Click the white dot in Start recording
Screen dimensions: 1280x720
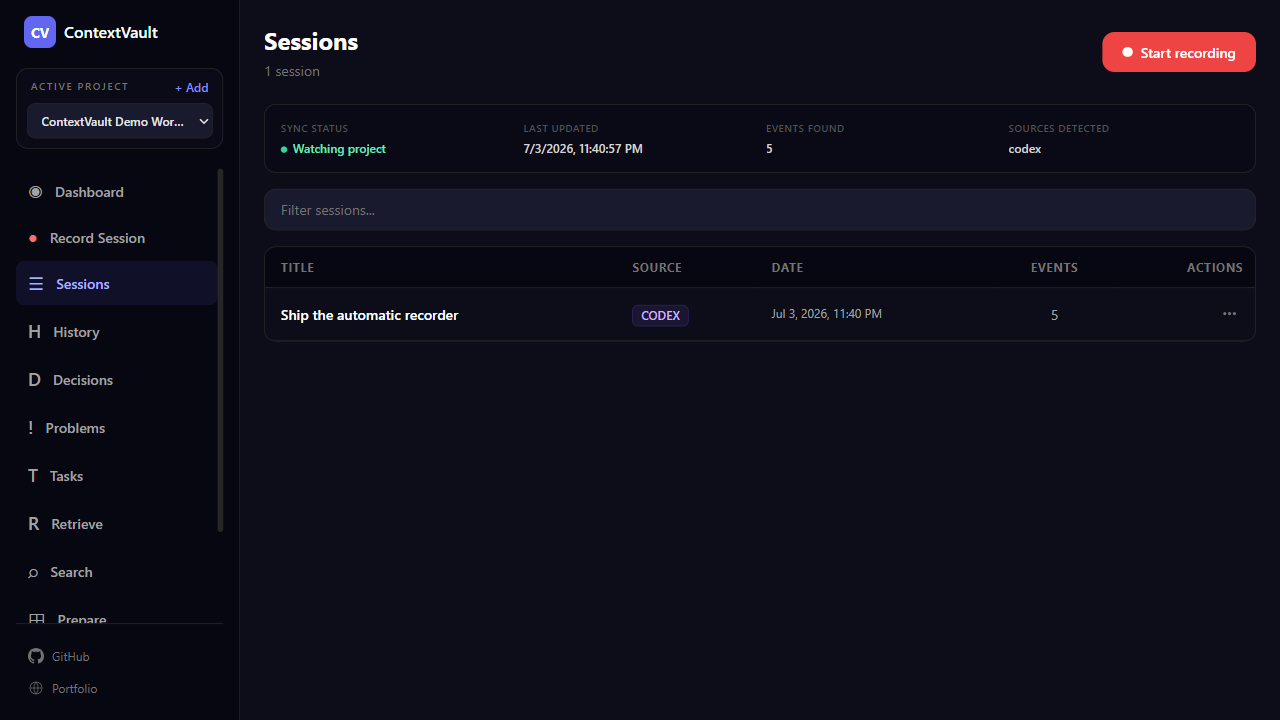point(1127,52)
